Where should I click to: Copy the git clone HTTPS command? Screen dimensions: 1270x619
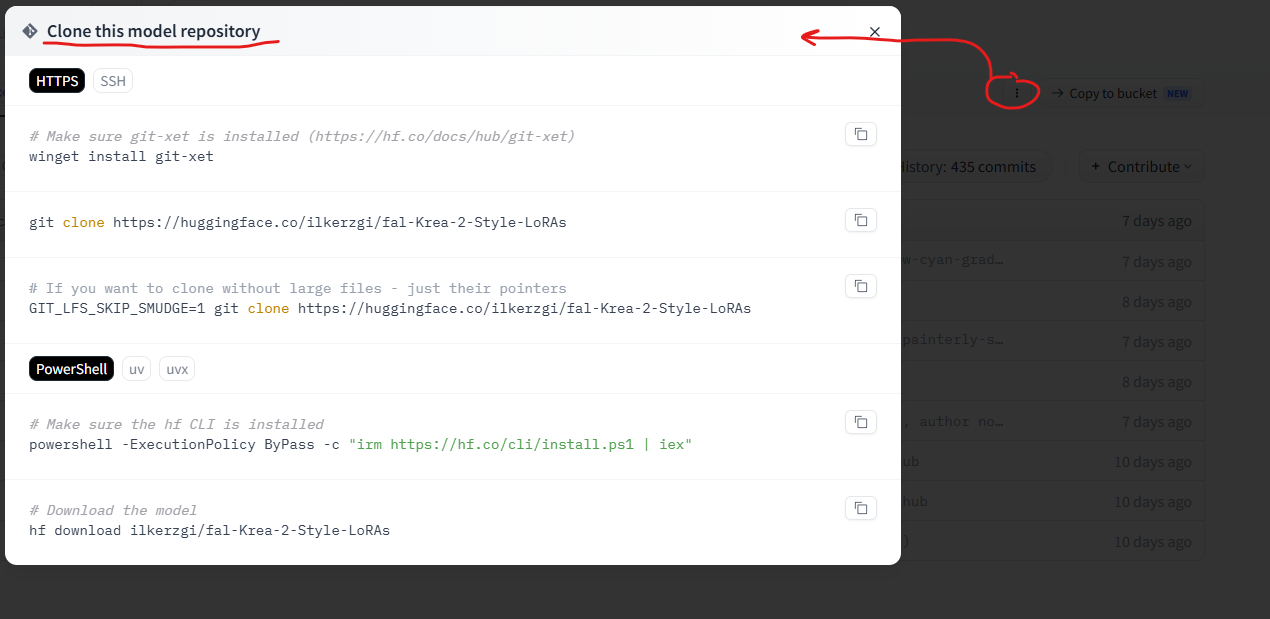pyautogui.click(x=860, y=220)
